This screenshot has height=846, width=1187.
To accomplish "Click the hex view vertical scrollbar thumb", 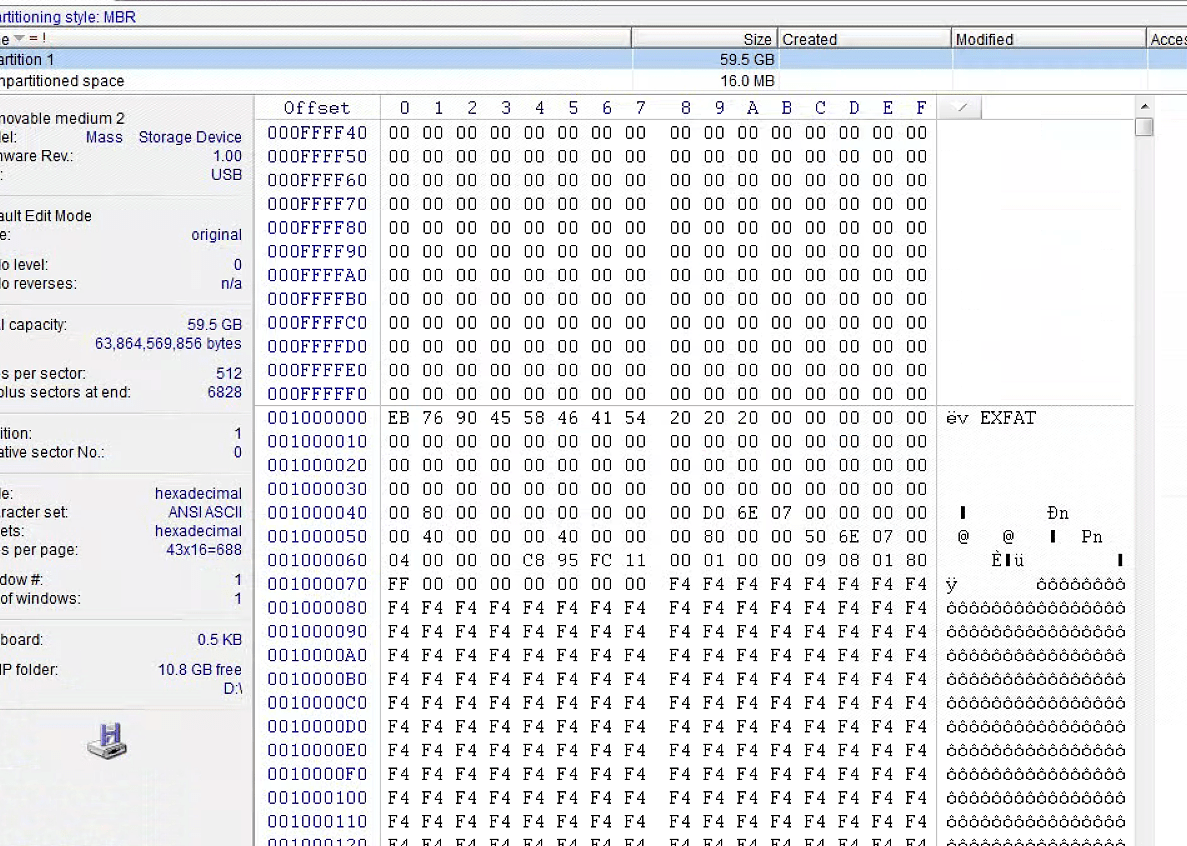I will click(x=1145, y=127).
